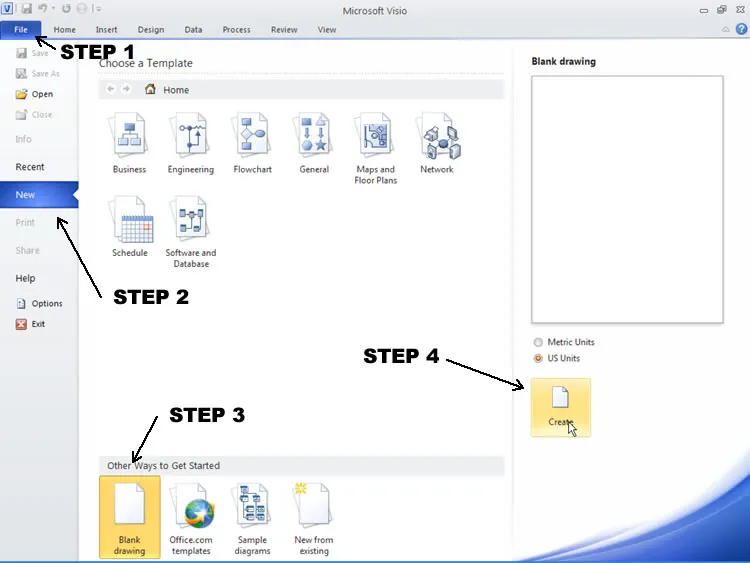Select Print in the backstage menu
Viewport: 750px width, 563px height.
point(25,222)
